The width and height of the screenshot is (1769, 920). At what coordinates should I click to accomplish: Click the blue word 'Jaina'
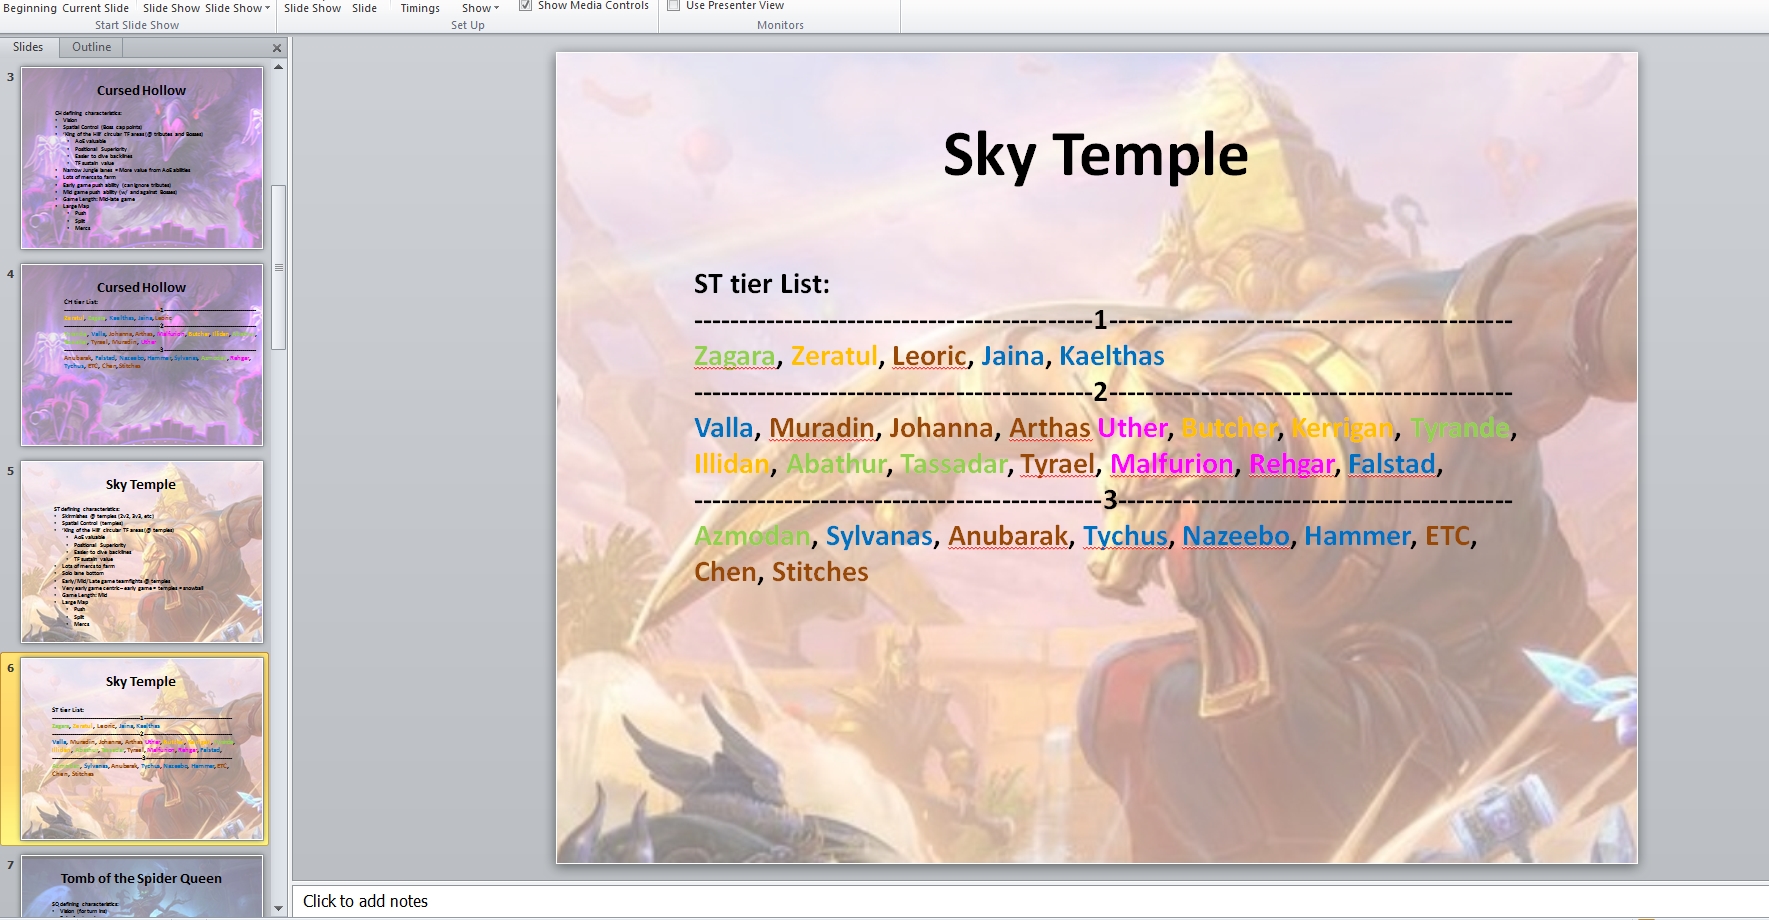coord(1013,356)
